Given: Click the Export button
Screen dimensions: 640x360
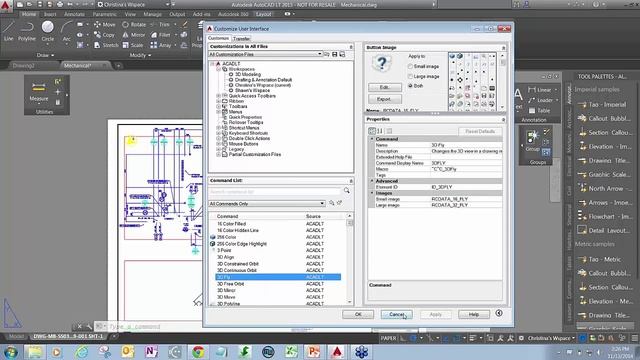Looking at the screenshot, I should point(384,99).
